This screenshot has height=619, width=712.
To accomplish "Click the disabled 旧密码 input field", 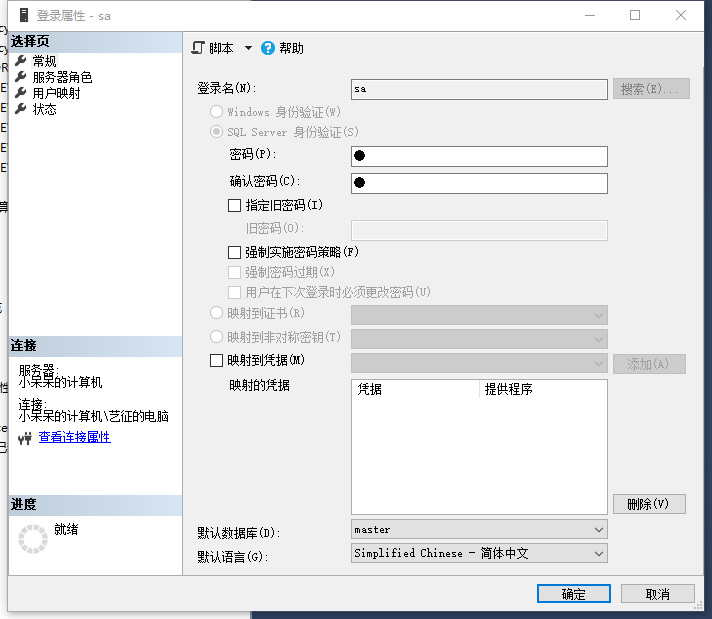I will pos(479,230).
